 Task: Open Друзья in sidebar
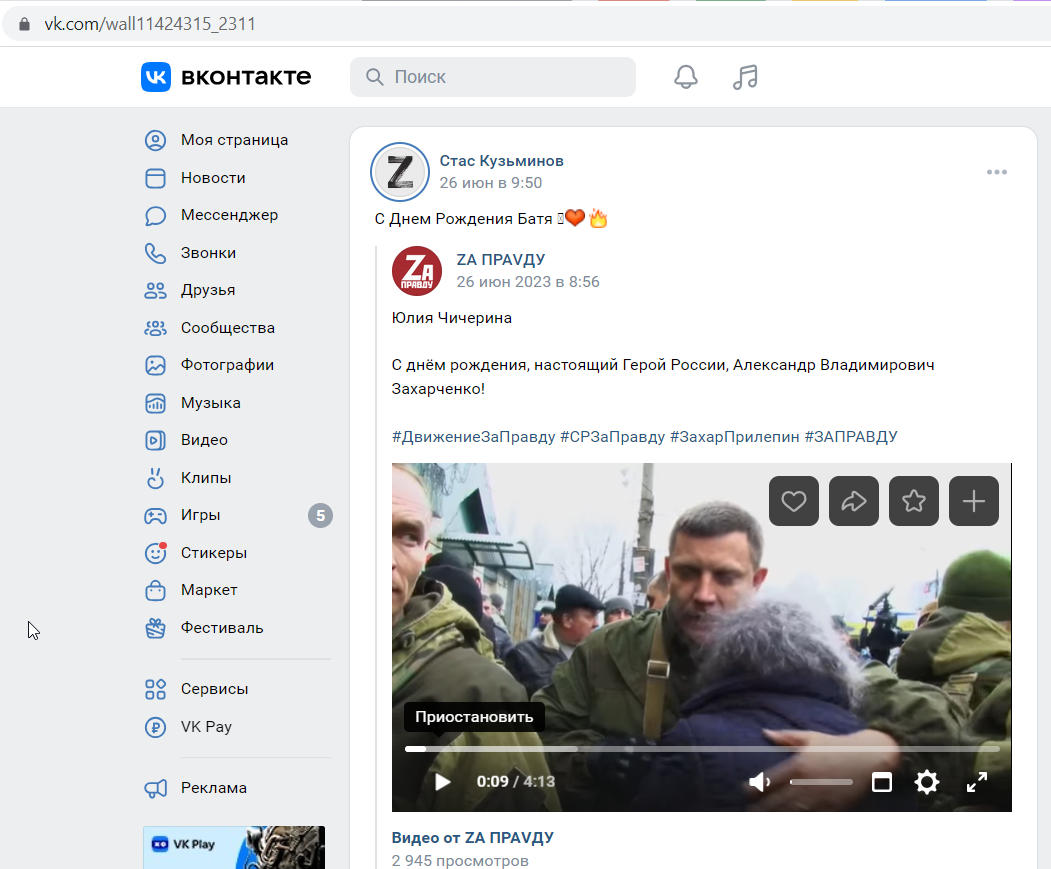coord(208,290)
